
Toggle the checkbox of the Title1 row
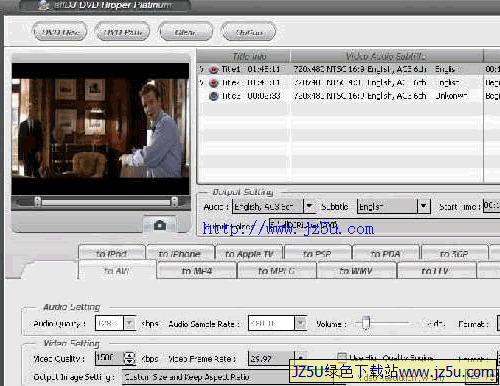click(x=201, y=69)
